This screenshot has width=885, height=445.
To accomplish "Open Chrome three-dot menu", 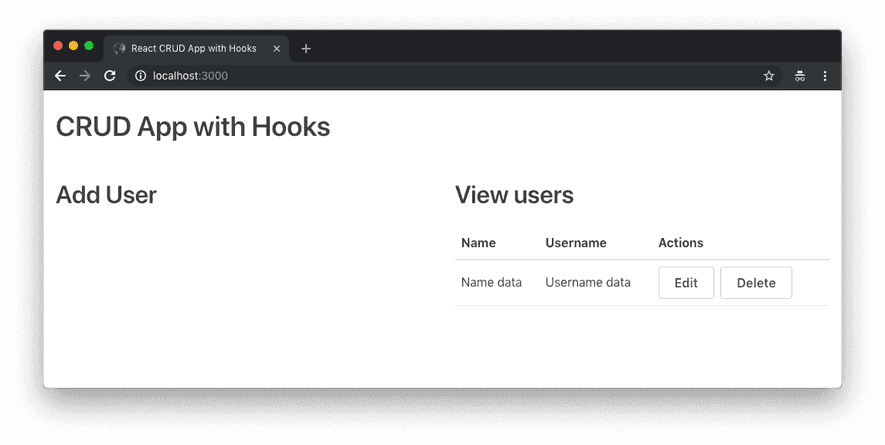I will tap(825, 76).
